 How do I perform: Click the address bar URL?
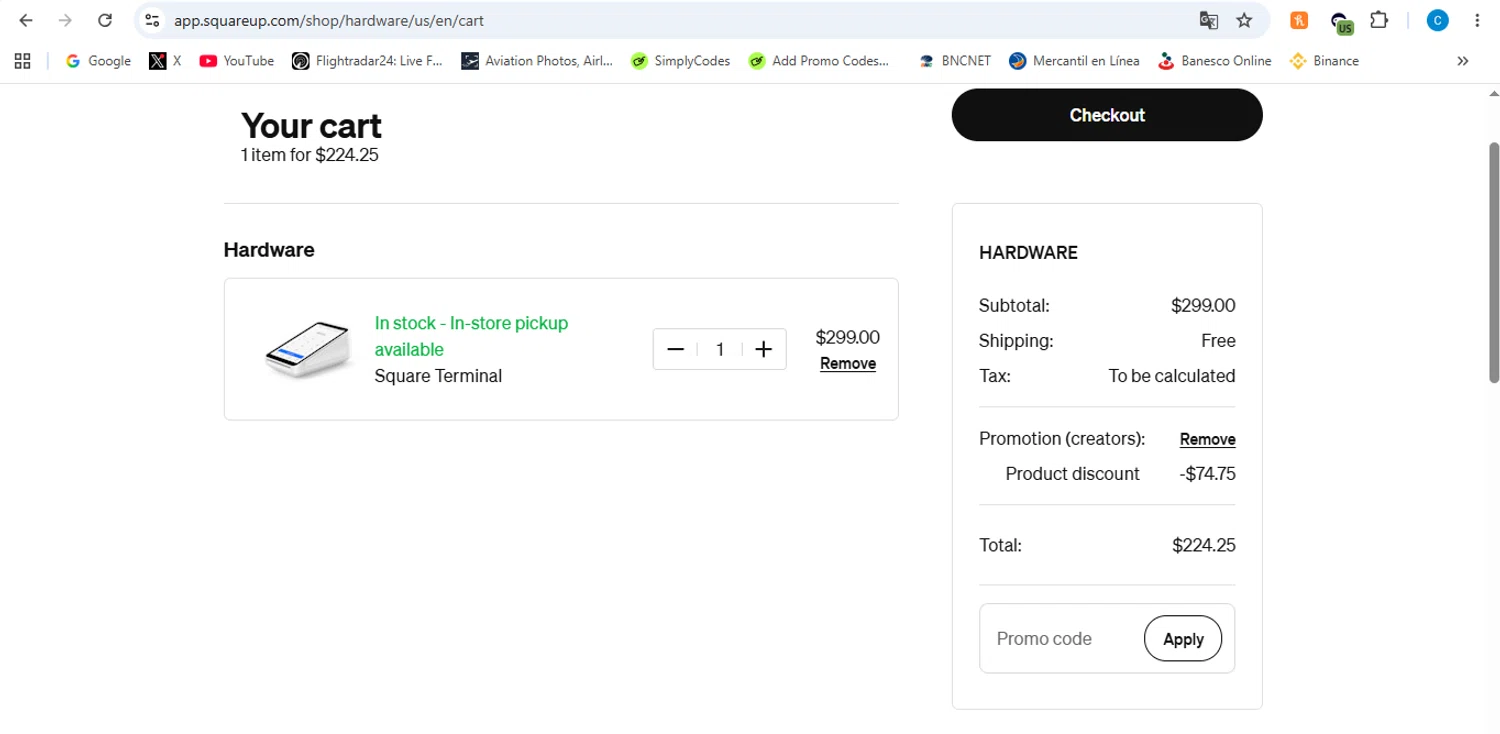(x=329, y=20)
